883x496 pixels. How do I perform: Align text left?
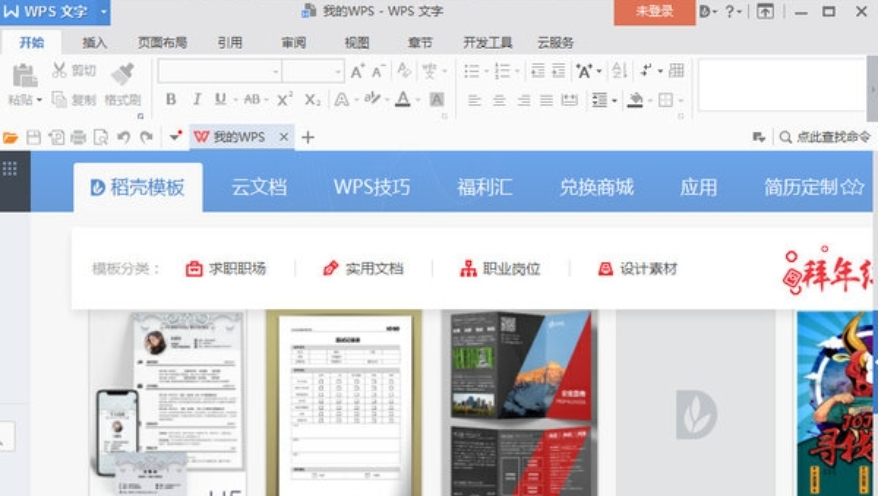[475, 100]
